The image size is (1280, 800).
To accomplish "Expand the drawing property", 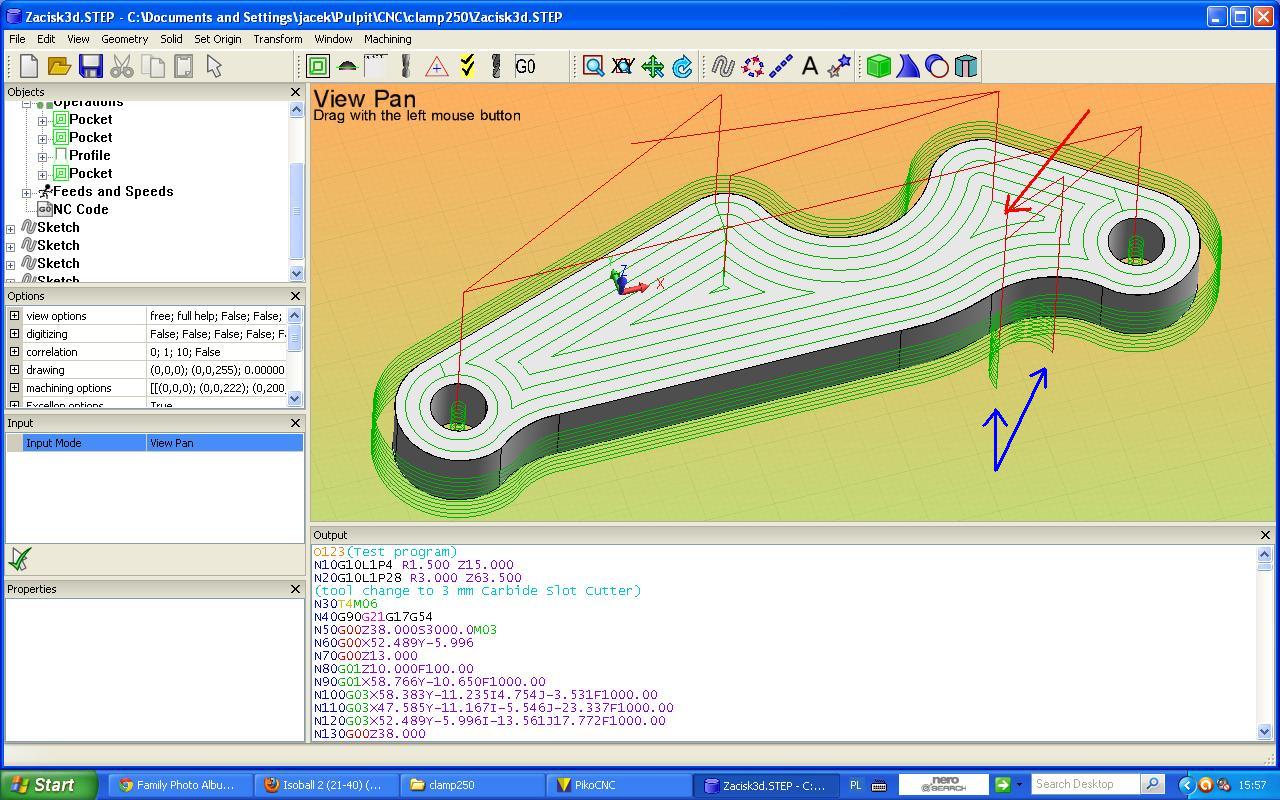I will (14, 370).
